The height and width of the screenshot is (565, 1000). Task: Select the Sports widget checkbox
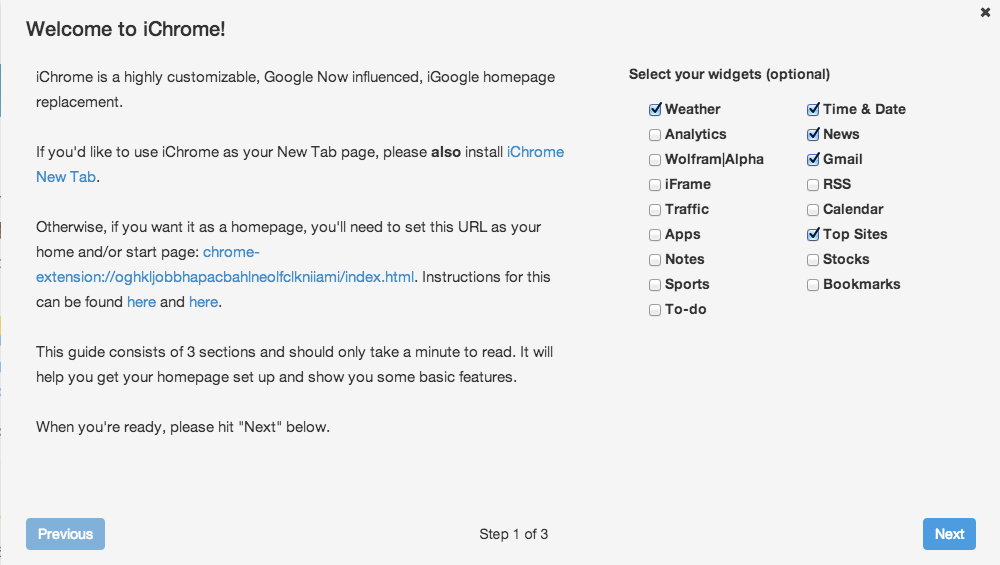tap(655, 284)
